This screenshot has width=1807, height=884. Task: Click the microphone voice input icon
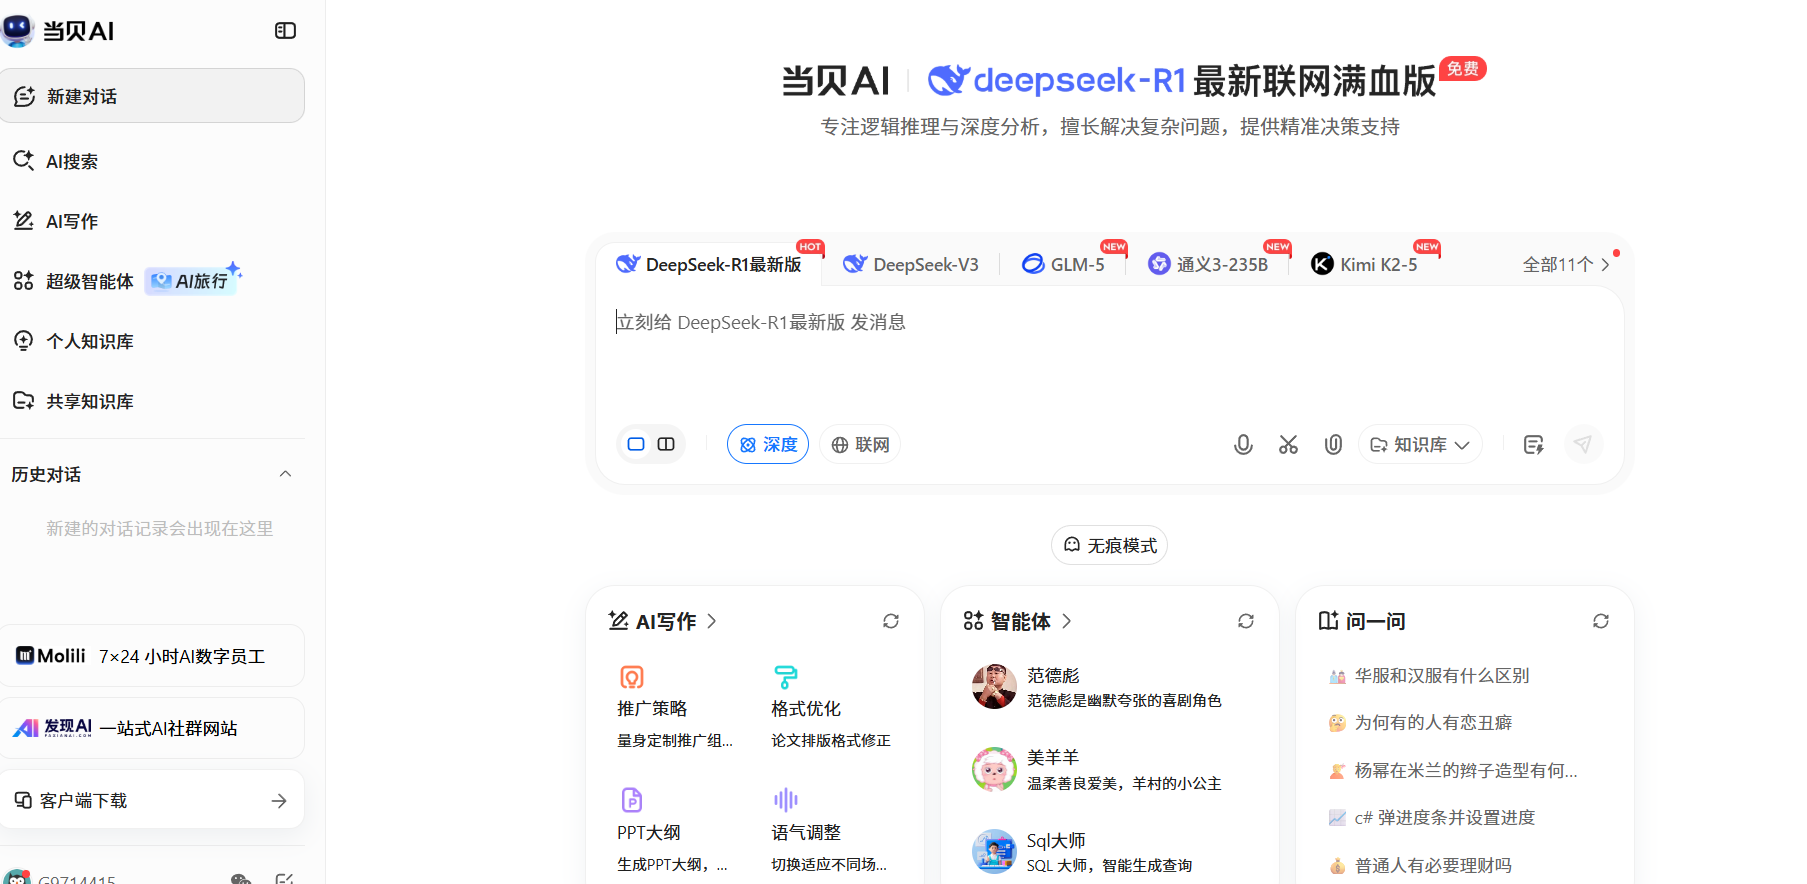pos(1243,444)
